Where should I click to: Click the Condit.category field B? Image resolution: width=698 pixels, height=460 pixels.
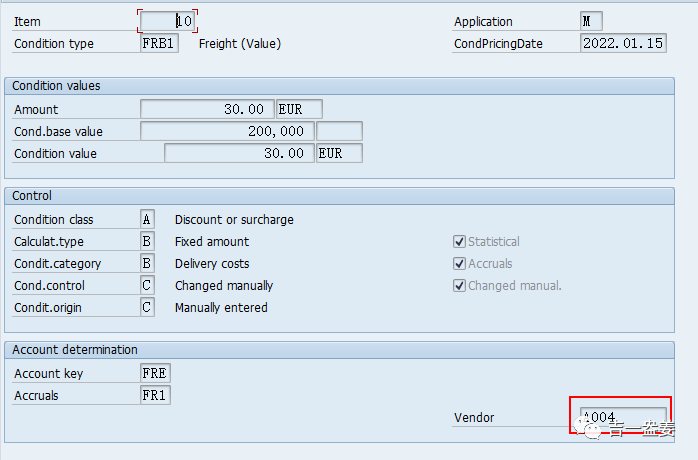click(147, 263)
